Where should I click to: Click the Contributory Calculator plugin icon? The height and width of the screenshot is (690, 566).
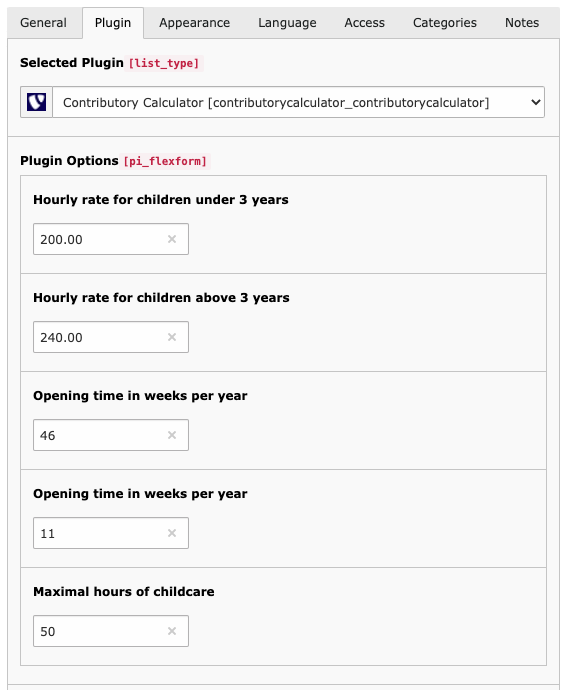coord(37,102)
